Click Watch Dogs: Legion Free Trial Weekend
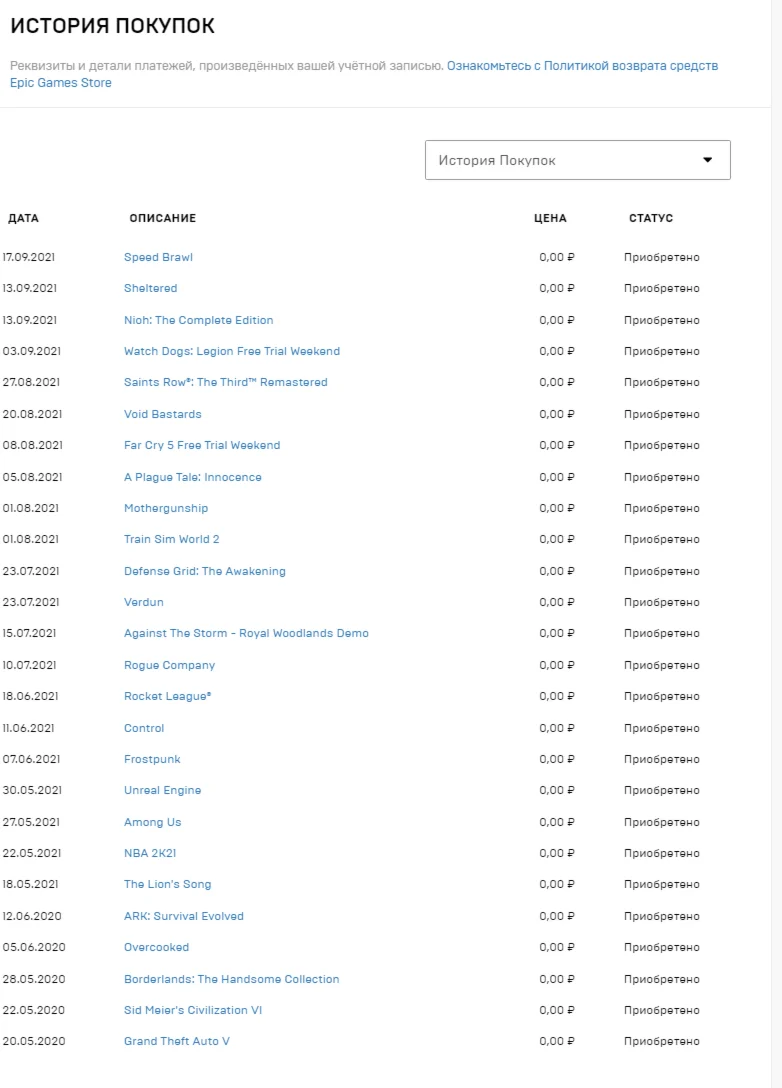 [231, 351]
